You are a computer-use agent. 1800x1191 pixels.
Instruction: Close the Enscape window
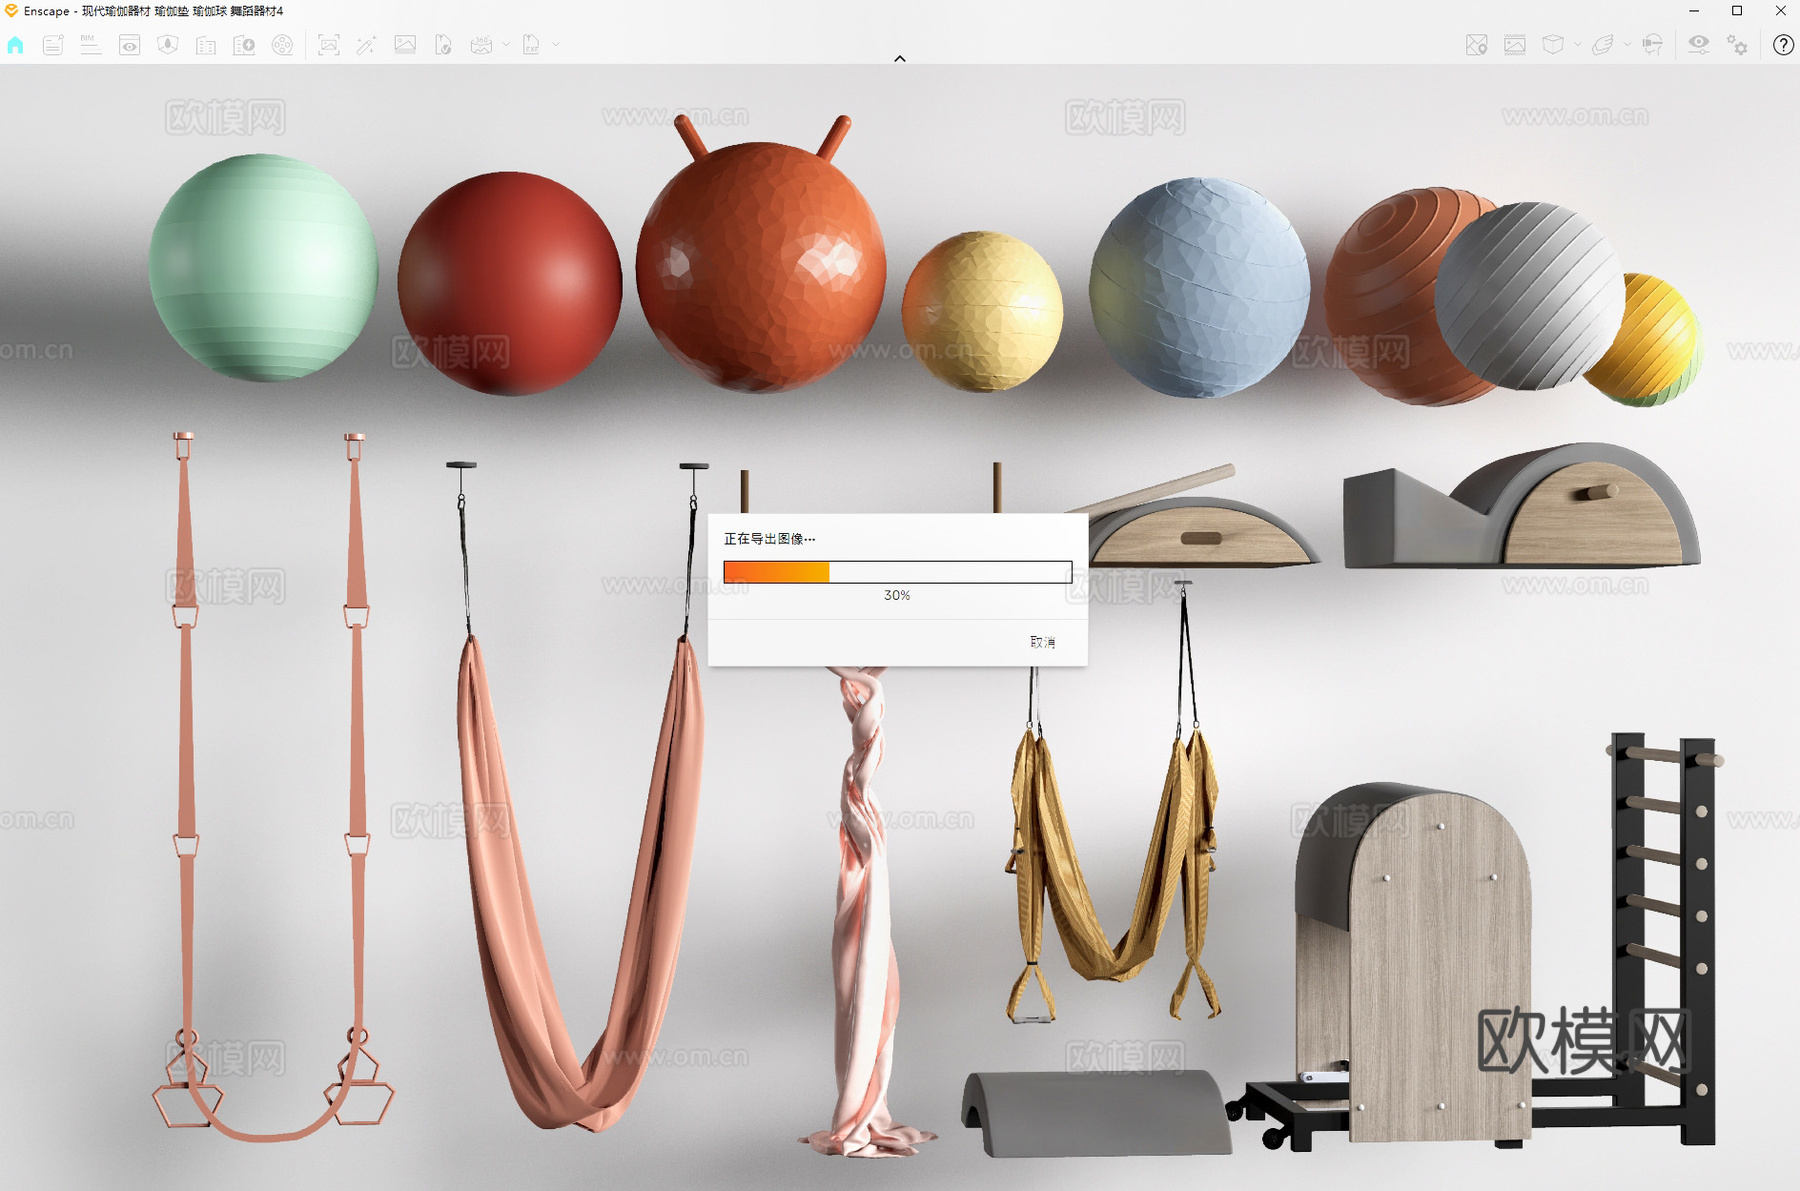pos(1780,11)
